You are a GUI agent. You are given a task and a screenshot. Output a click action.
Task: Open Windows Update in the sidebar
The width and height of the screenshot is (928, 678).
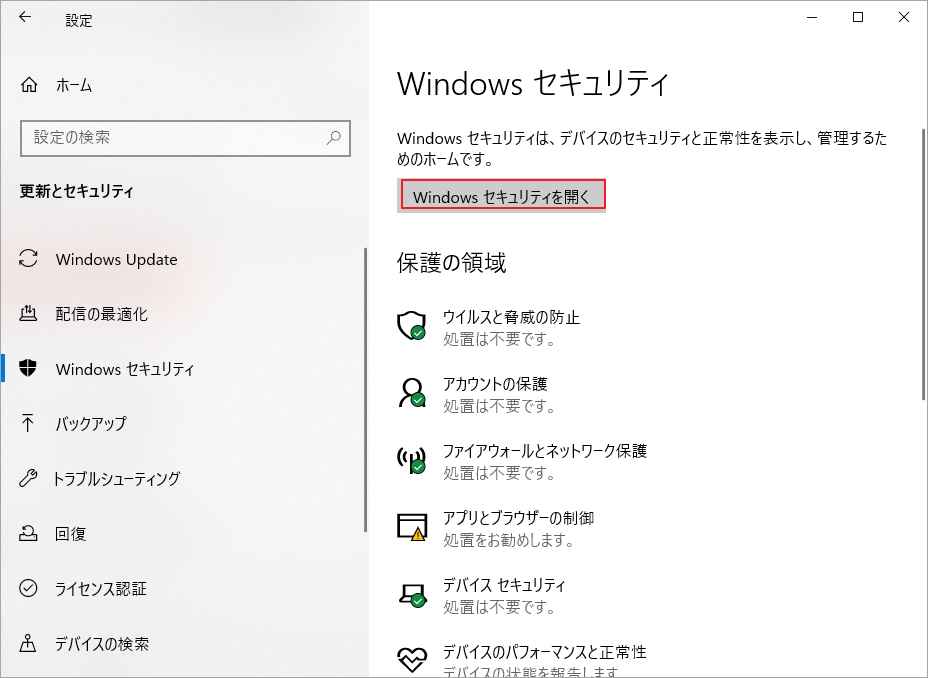pyautogui.click(x=116, y=260)
